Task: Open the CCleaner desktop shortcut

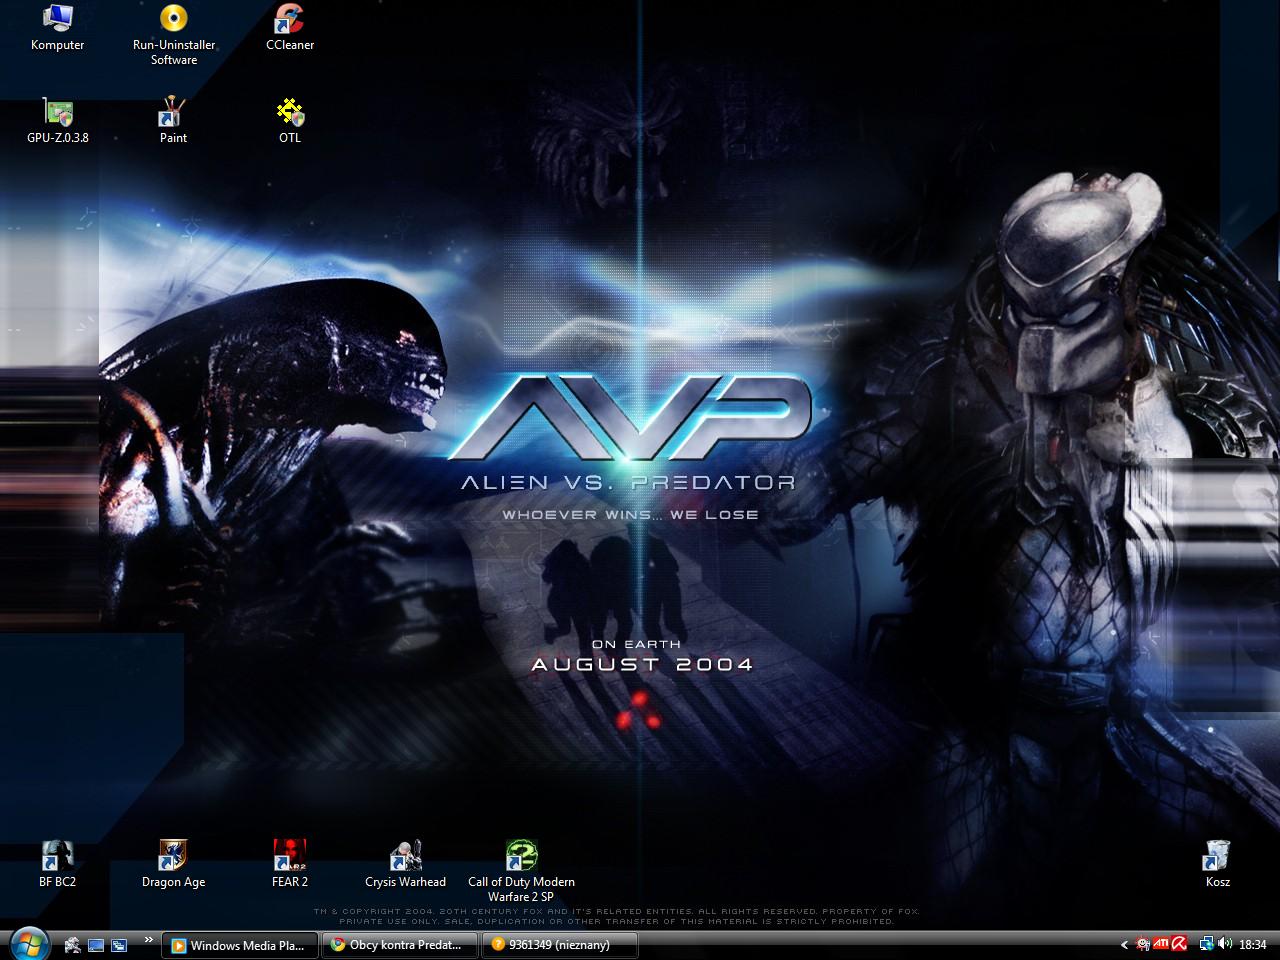Action: tap(290, 28)
